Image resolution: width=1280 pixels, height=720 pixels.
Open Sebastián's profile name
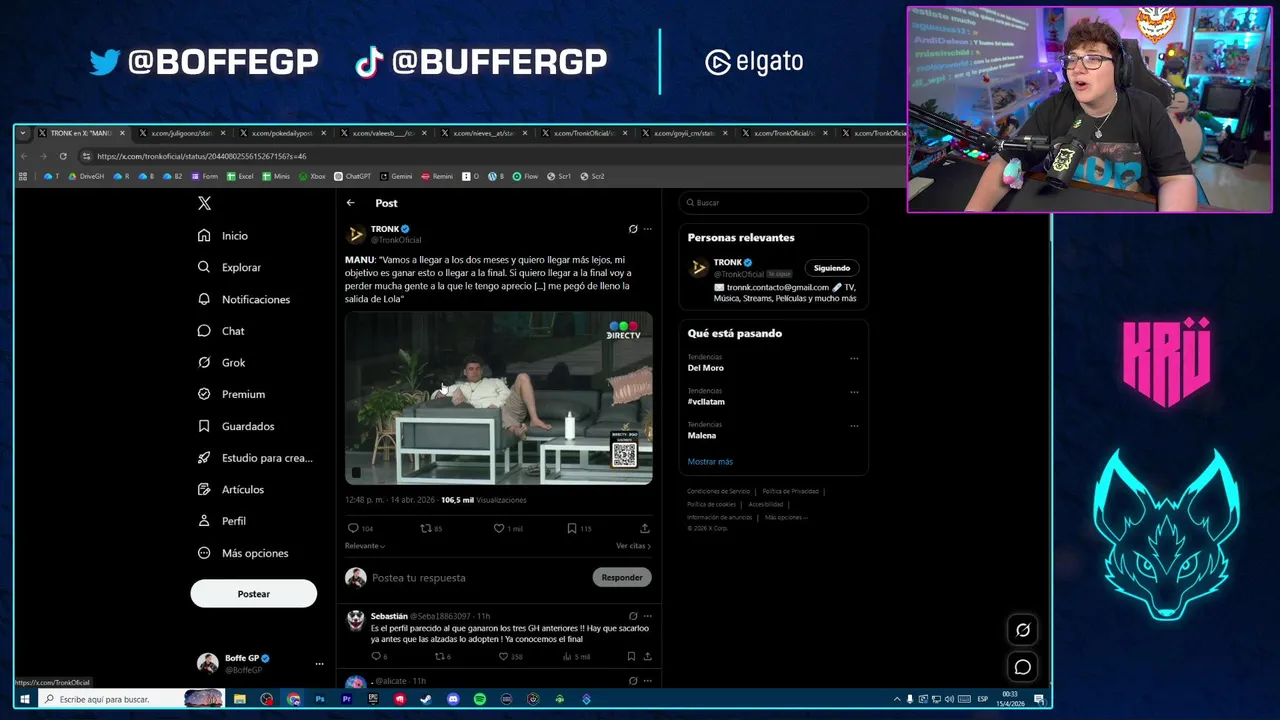(389, 616)
